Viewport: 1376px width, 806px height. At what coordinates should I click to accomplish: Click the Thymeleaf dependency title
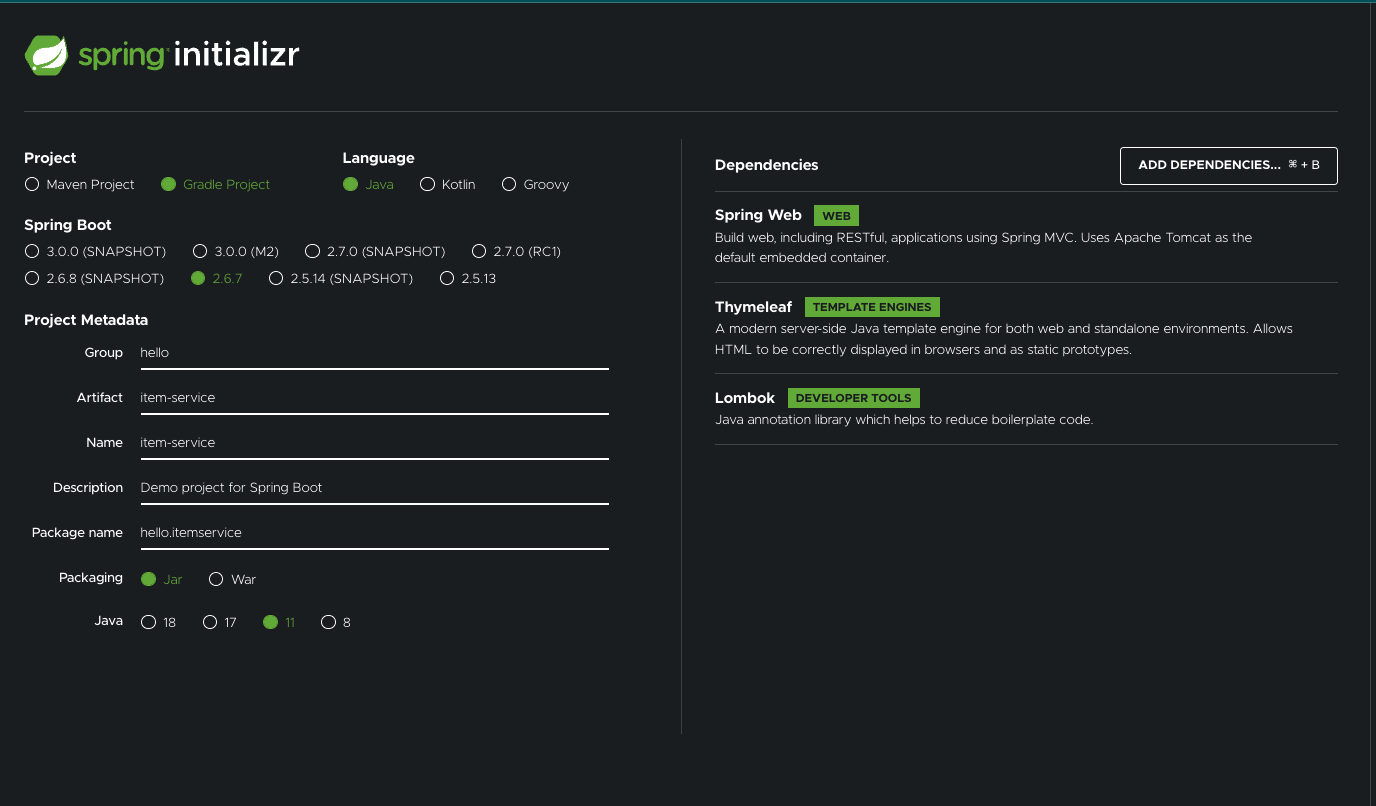click(x=754, y=307)
